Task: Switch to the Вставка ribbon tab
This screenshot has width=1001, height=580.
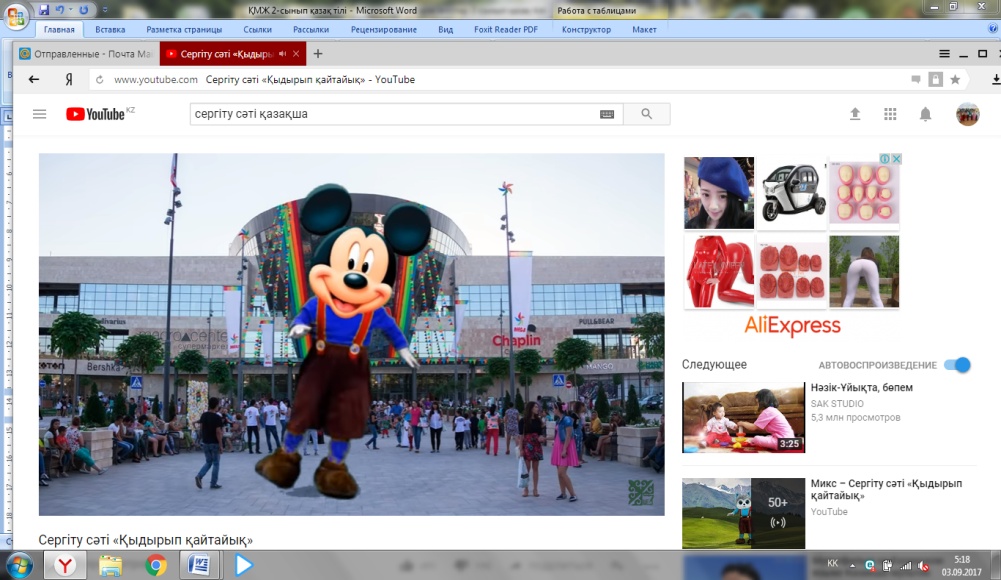Action: 110,30
